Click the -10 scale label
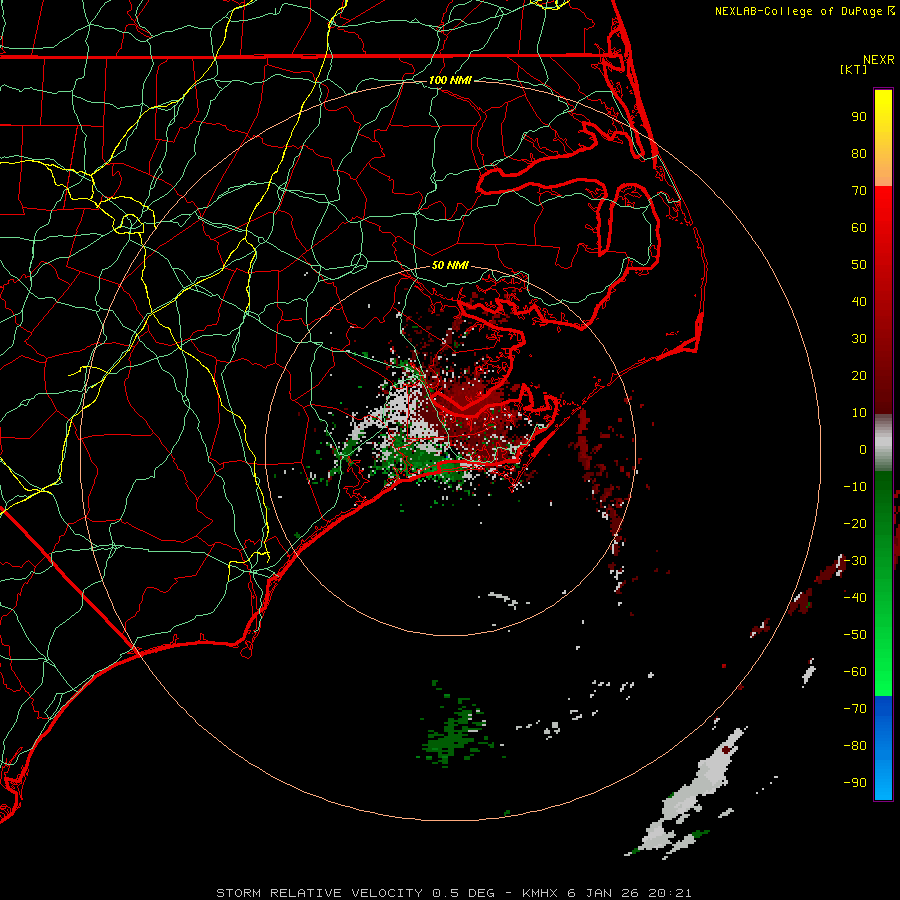This screenshot has height=900, width=900. click(855, 487)
